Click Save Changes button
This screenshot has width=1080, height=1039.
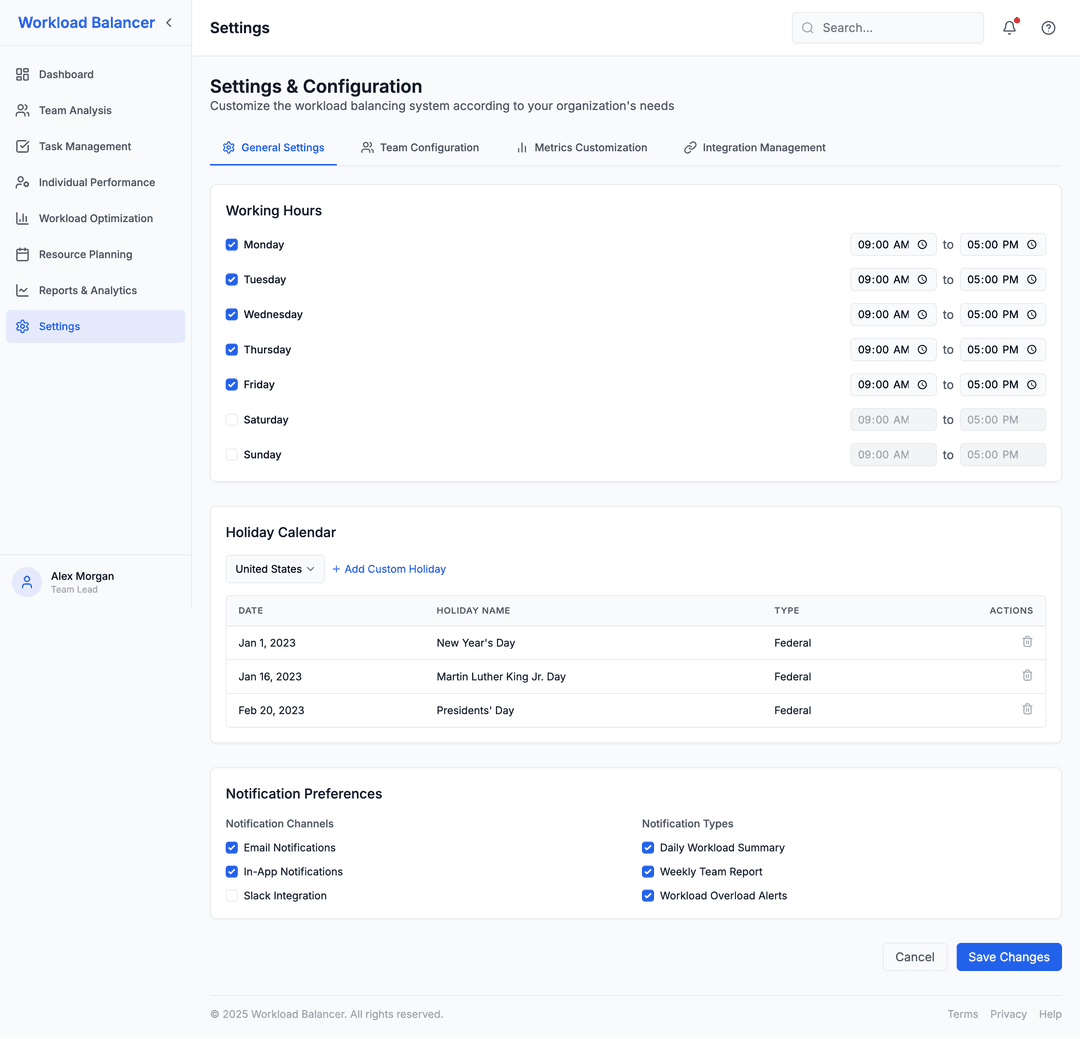click(1008, 957)
